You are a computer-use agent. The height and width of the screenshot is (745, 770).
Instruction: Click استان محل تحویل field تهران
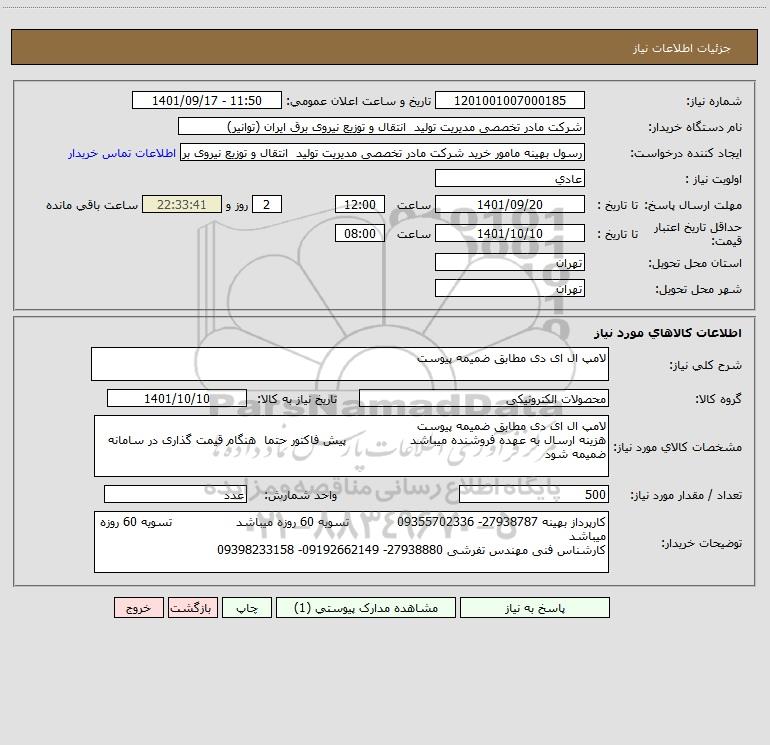510,262
